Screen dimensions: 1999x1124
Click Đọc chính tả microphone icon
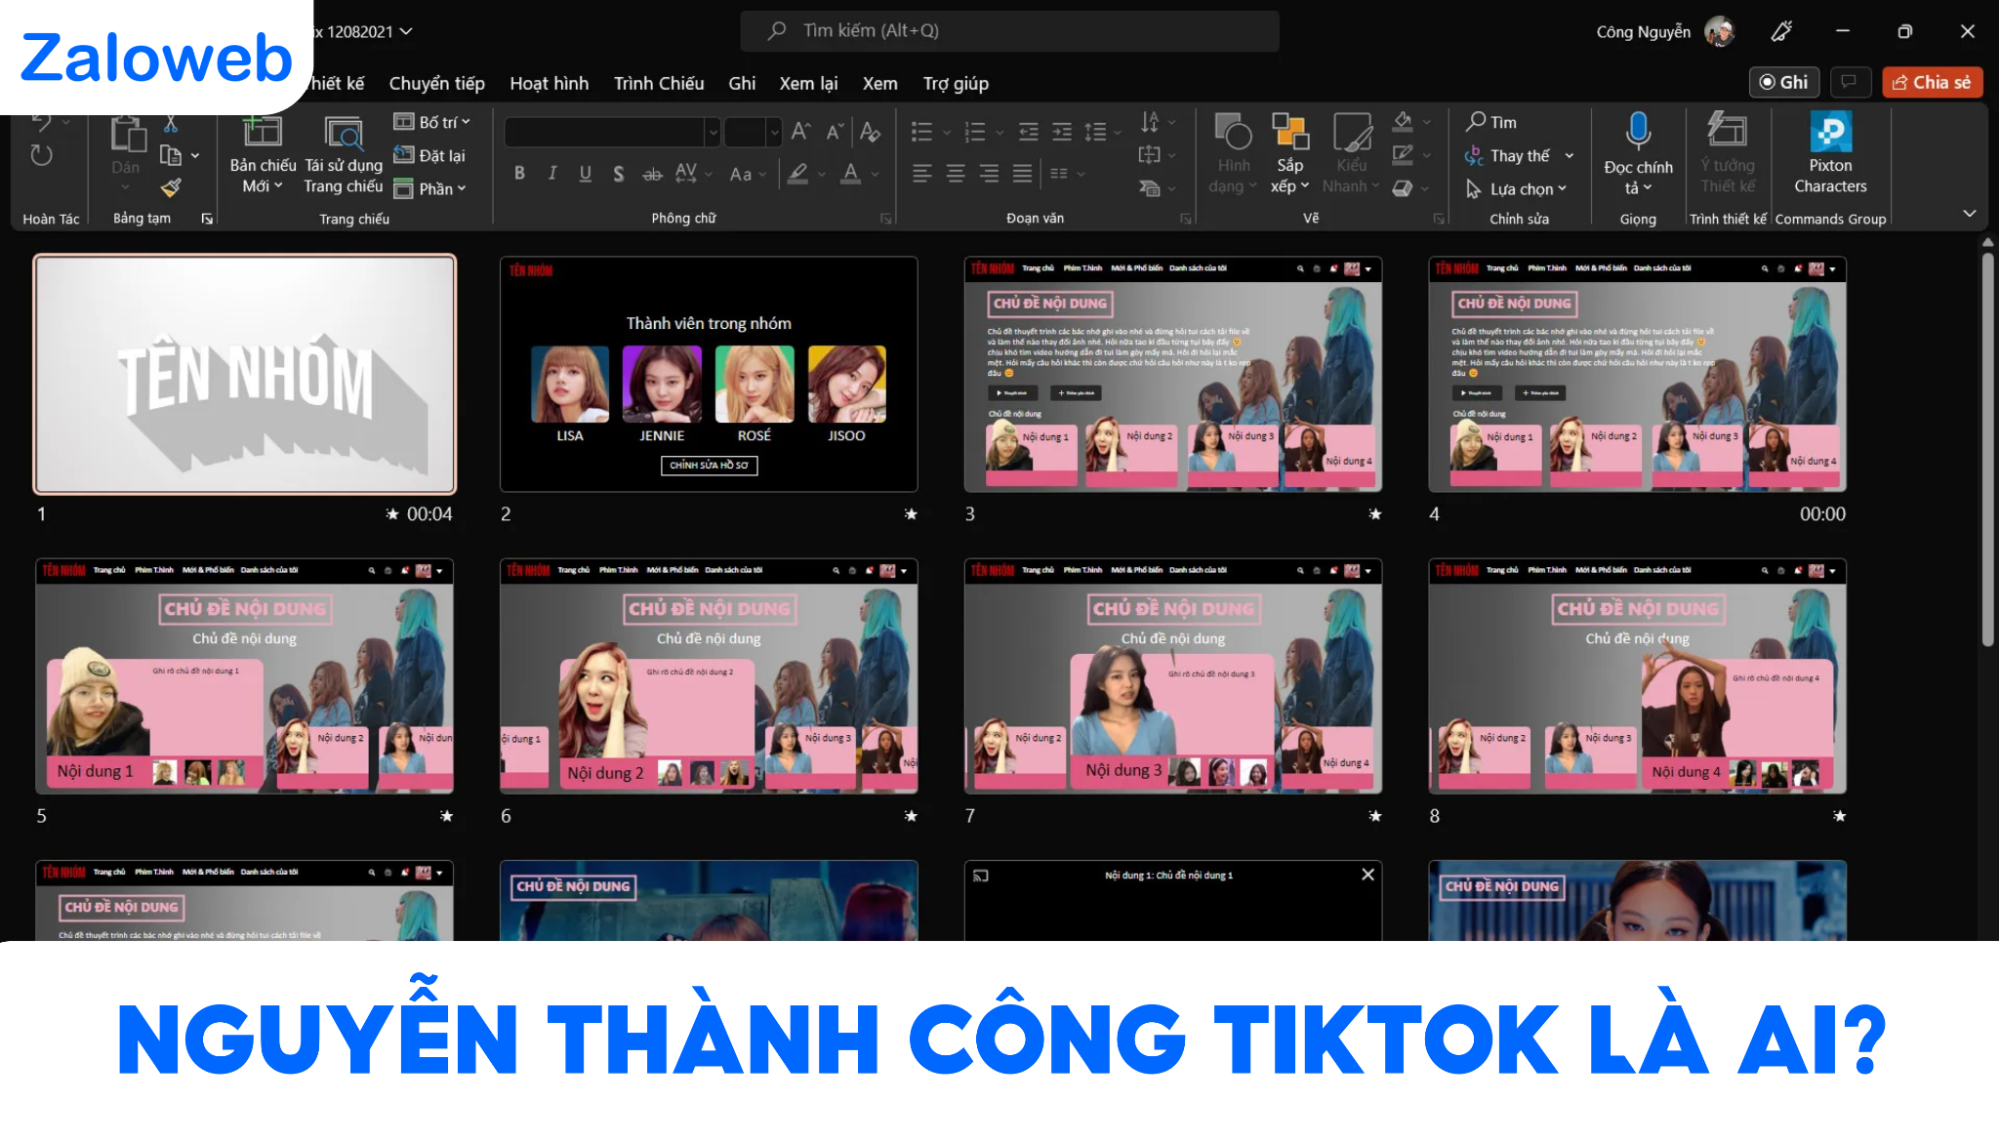coord(1638,131)
